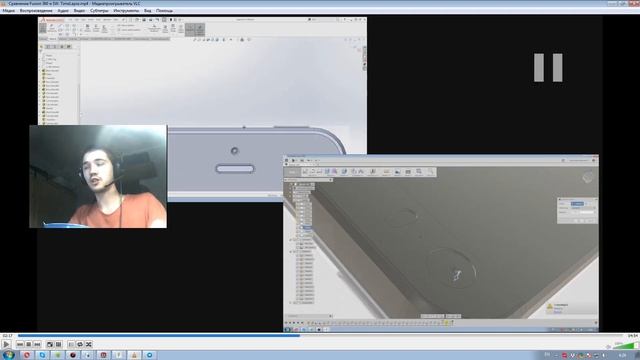640x360 pixels.
Task: Skip to next media track
Action: [37, 344]
